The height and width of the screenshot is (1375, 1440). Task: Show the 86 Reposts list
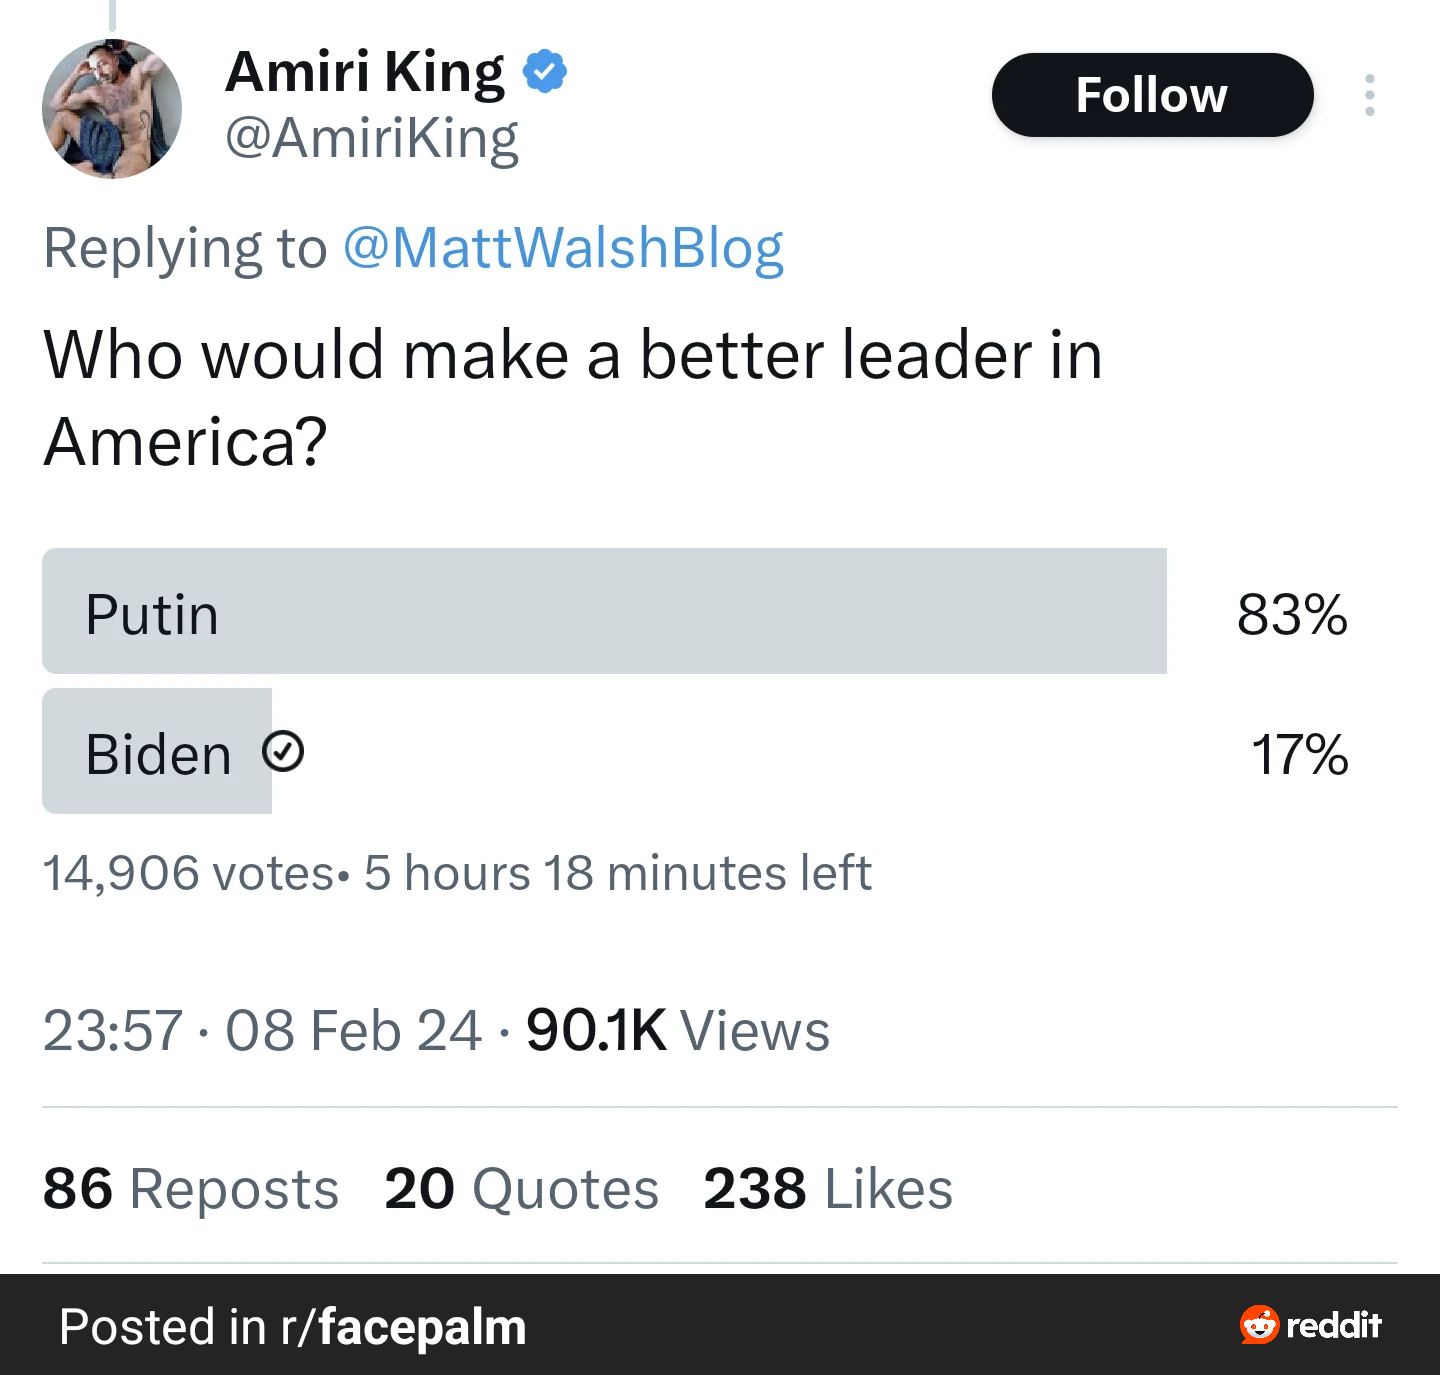tap(191, 1189)
